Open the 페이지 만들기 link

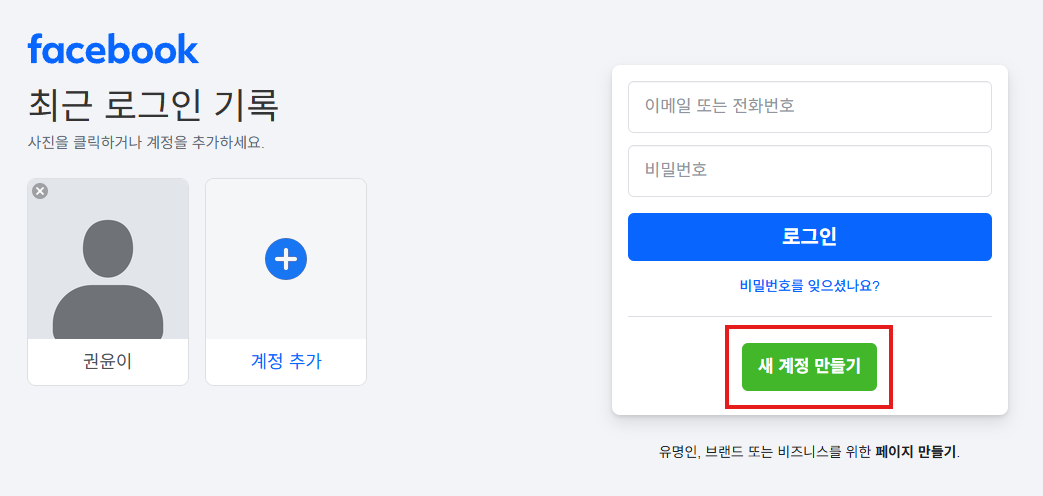pos(916,452)
